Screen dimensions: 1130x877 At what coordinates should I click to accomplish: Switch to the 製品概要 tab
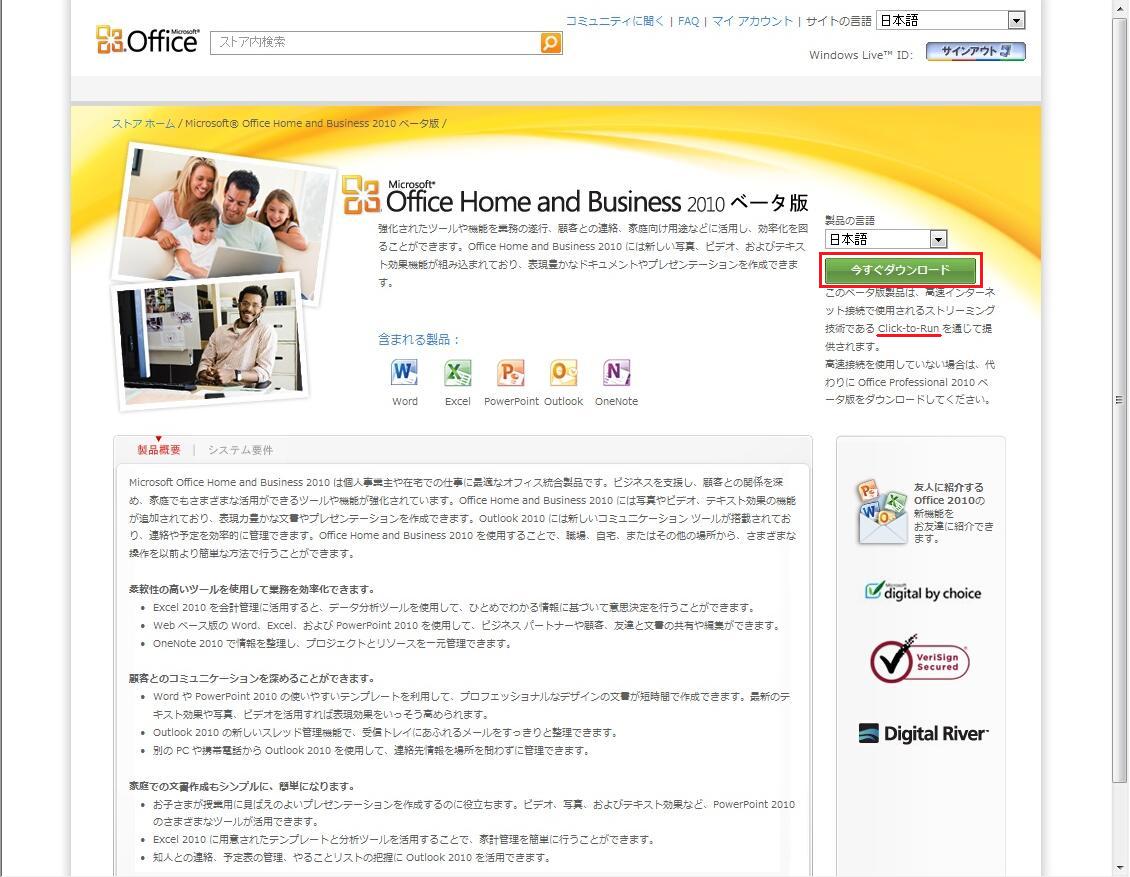tap(159, 450)
